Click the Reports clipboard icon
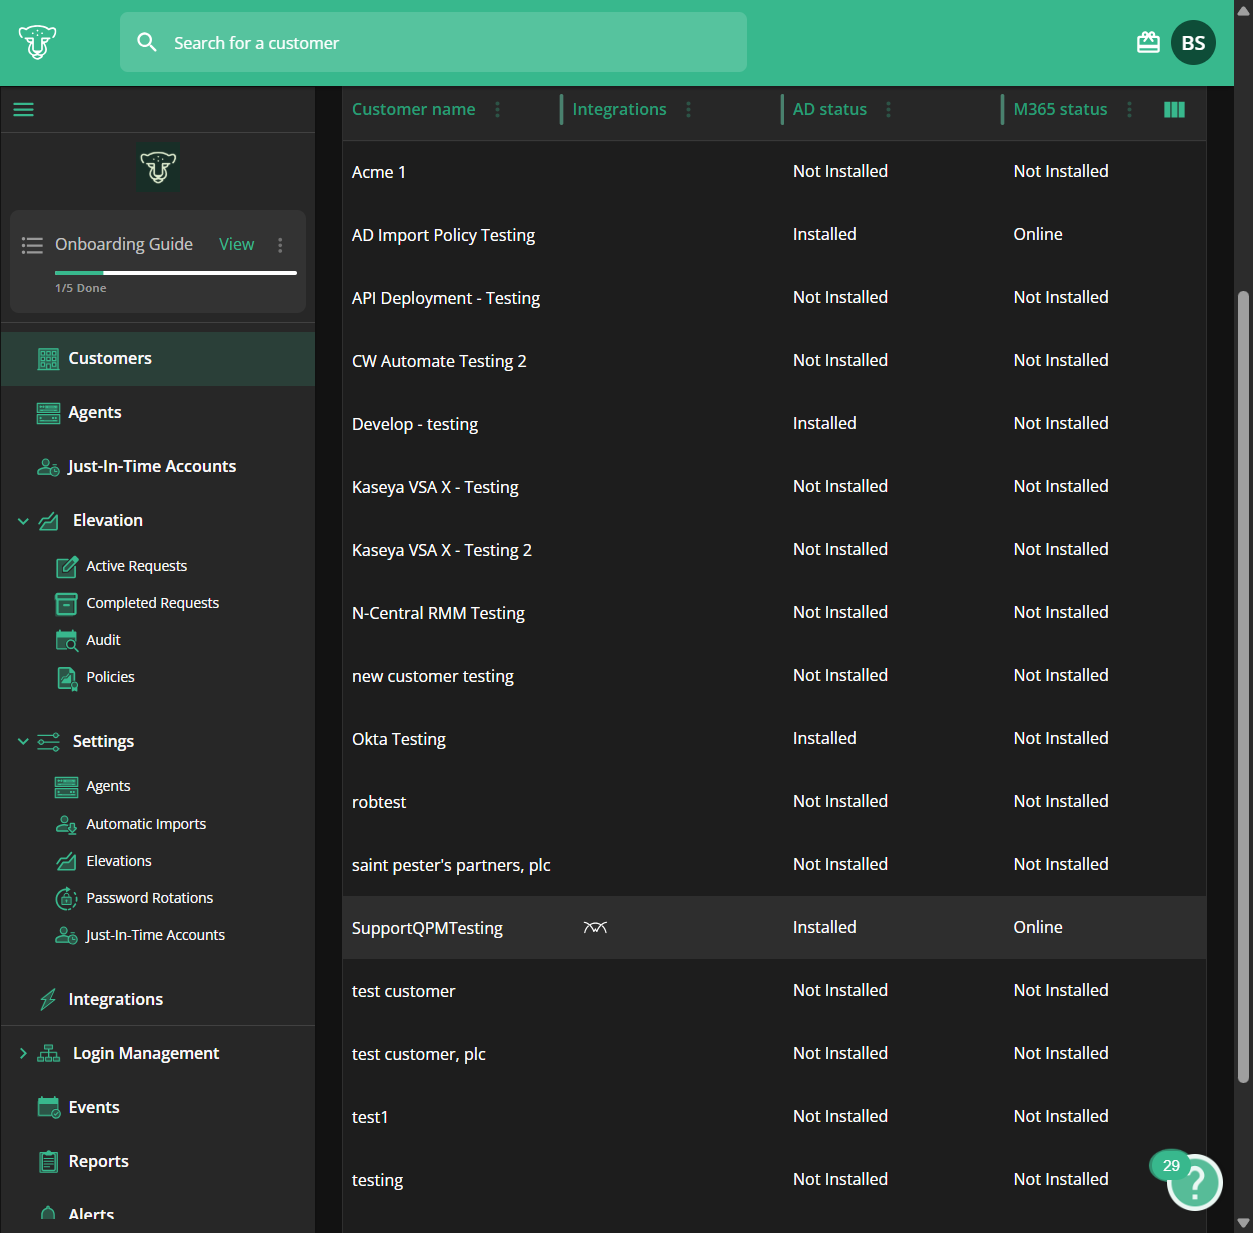The height and width of the screenshot is (1233, 1253). coord(48,1161)
